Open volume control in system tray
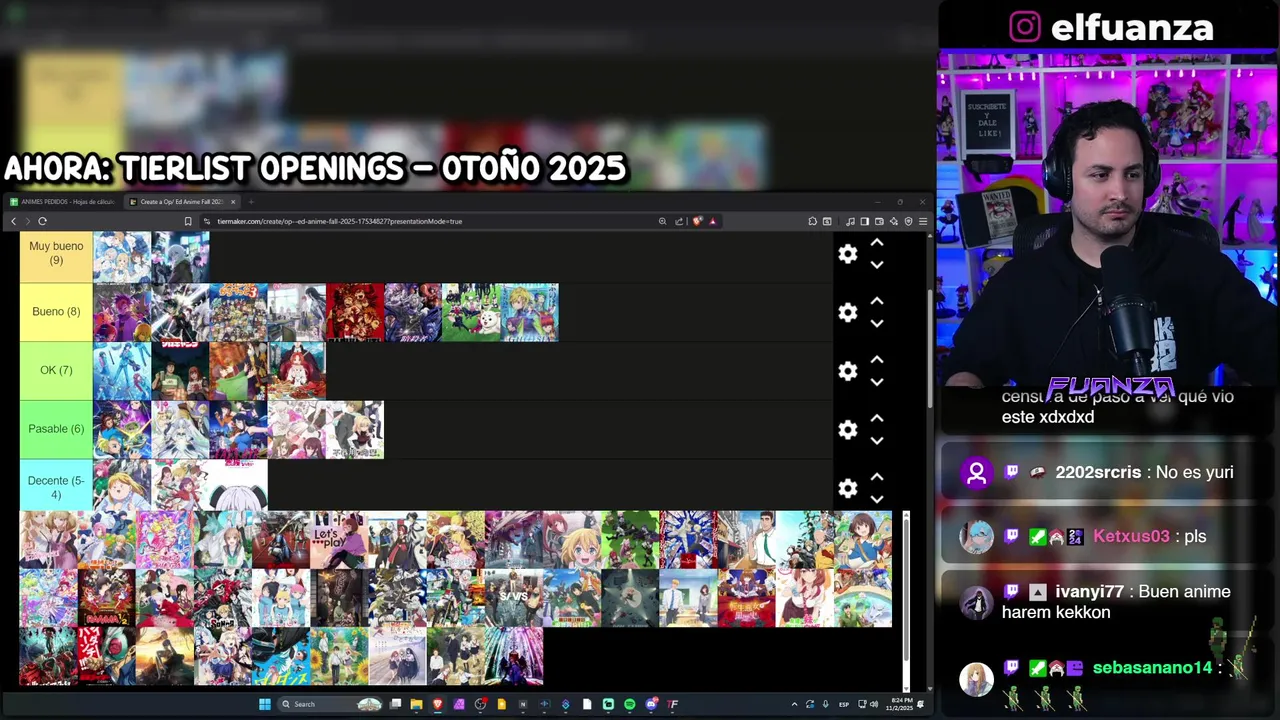The width and height of the screenshot is (1280, 720). 874,704
